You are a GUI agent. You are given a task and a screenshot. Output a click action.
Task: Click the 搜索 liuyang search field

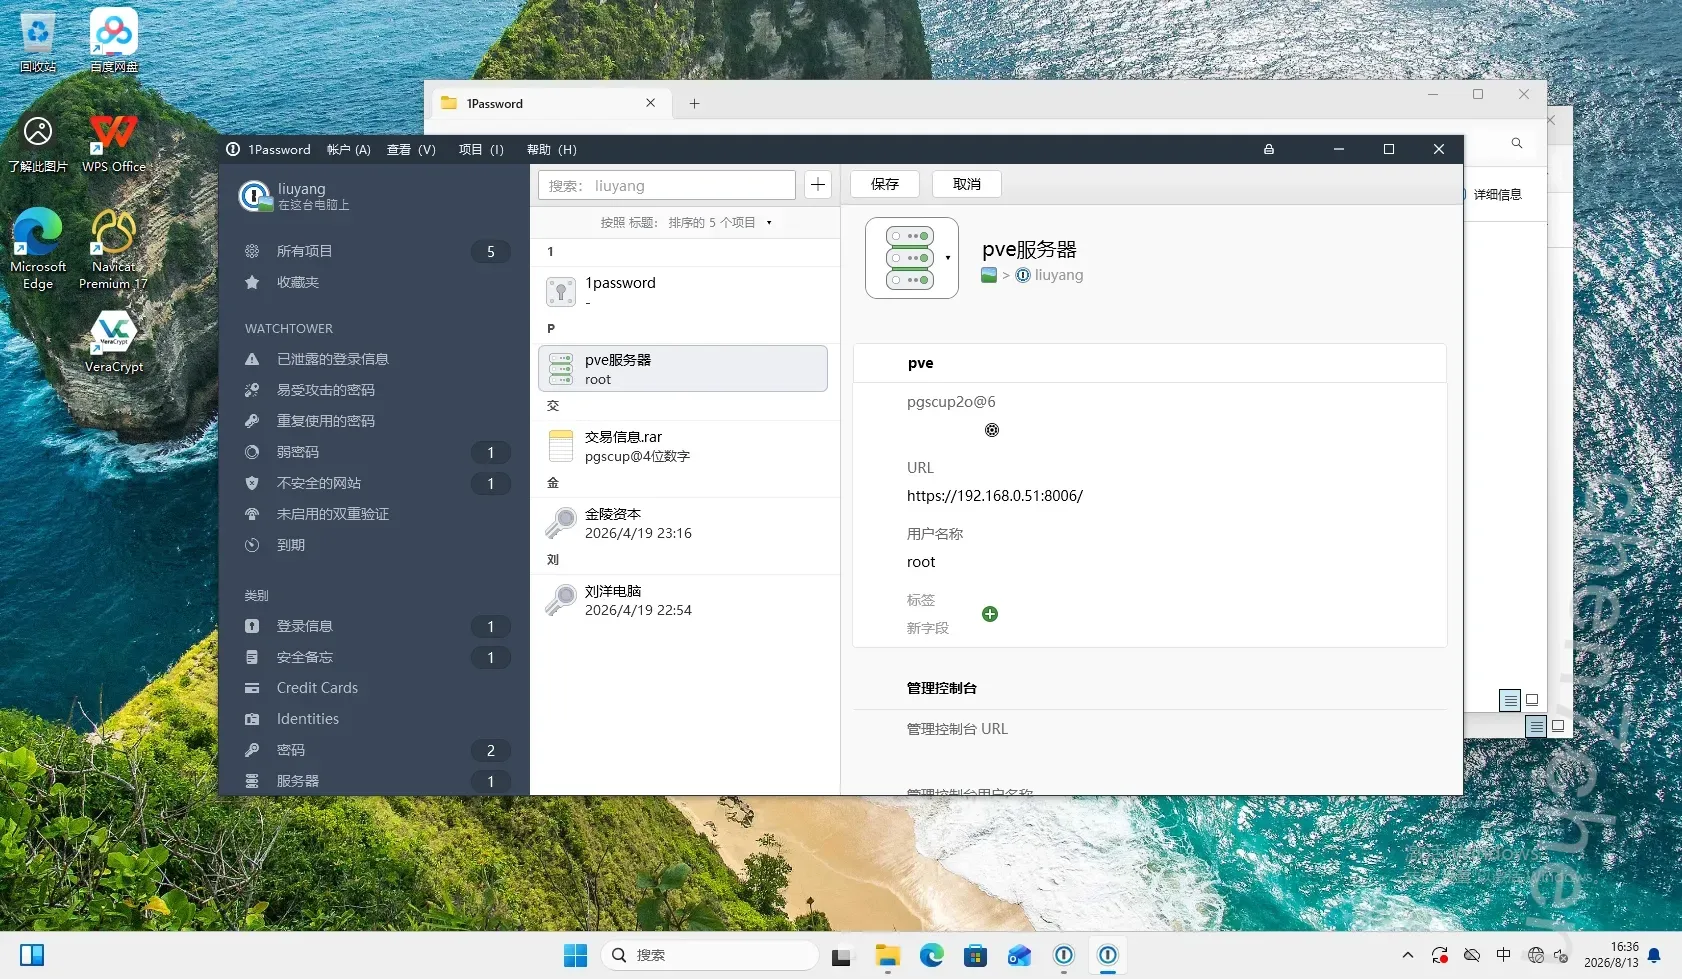[x=667, y=185]
